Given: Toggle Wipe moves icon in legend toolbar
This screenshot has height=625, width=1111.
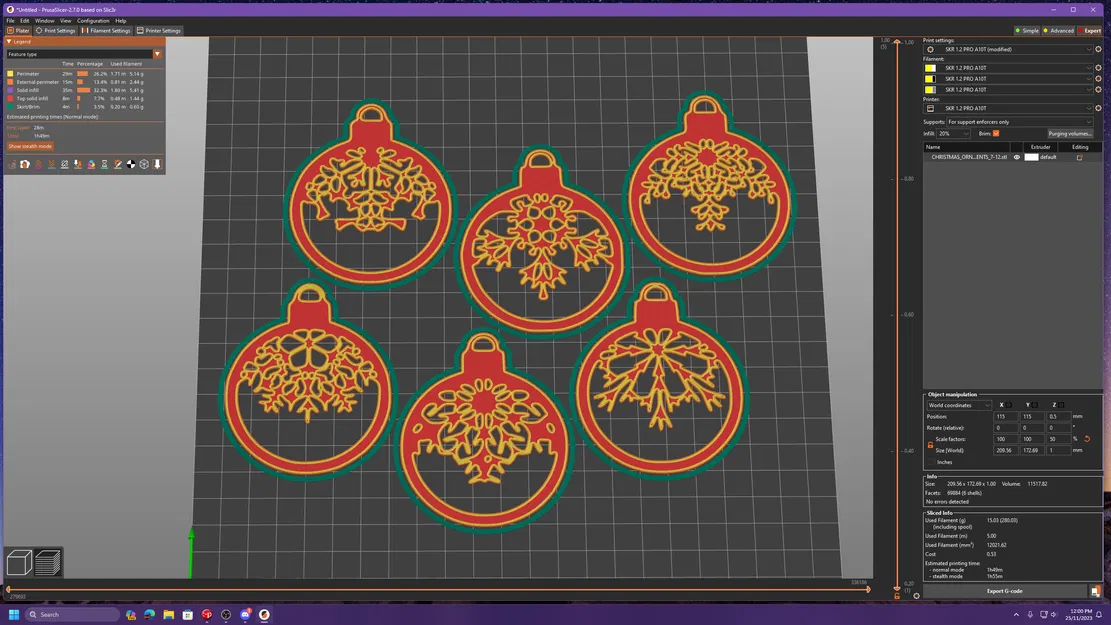Looking at the screenshot, I should pyautogui.click(x=25, y=164).
